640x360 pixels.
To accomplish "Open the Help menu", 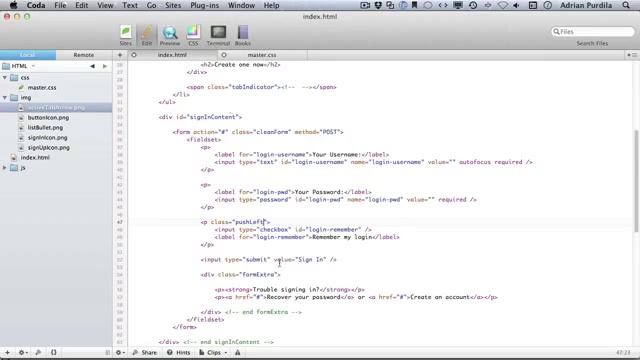I will pyautogui.click(x=271, y=5).
